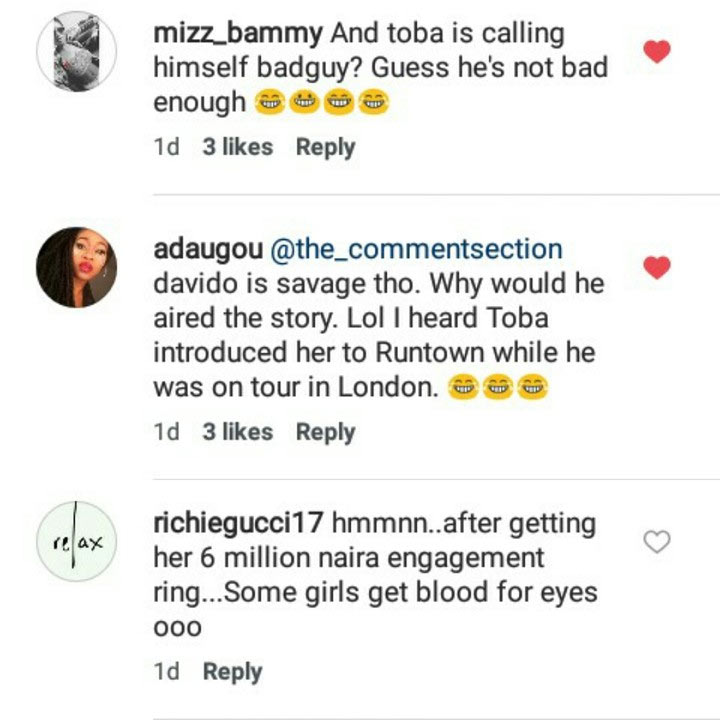The height and width of the screenshot is (720, 720).
Task: Reply to adaugou's comment
Action: (x=325, y=432)
